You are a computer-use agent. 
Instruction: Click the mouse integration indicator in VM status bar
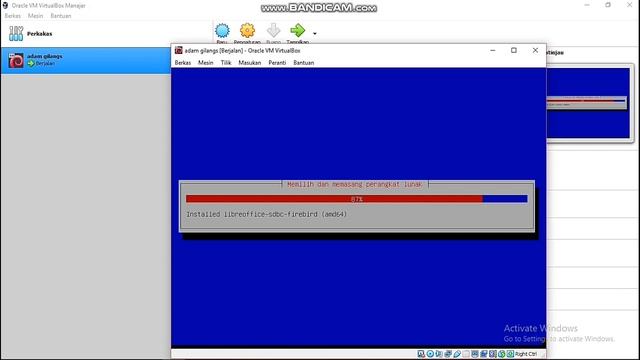(502, 354)
